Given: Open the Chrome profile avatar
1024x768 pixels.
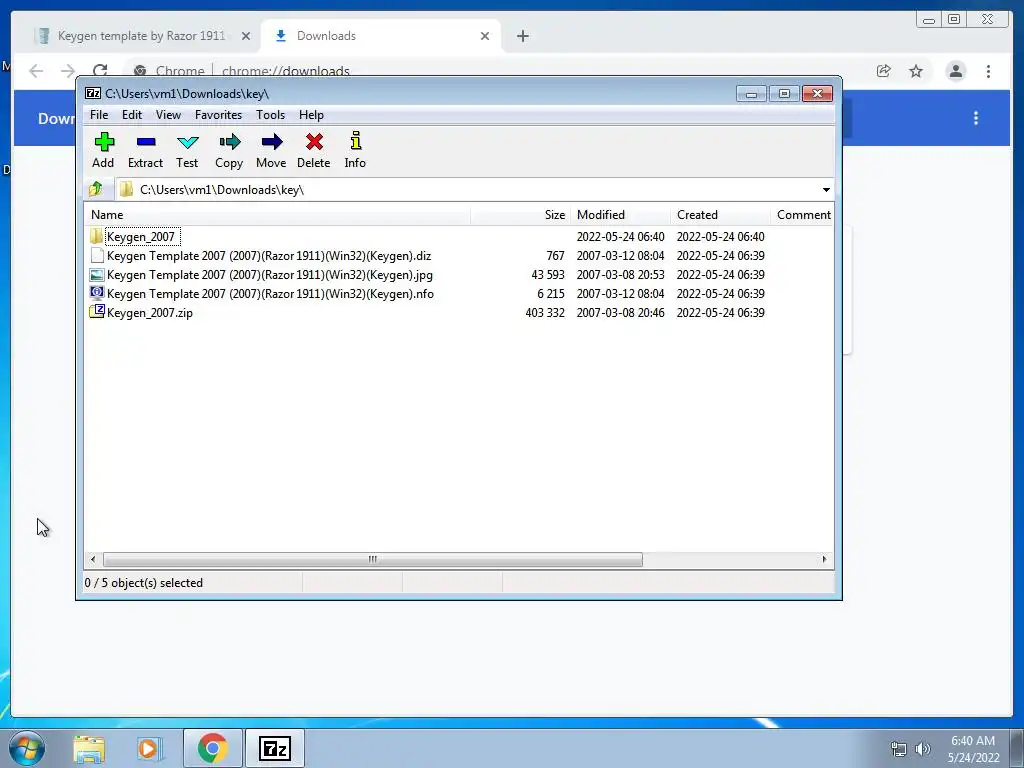Looking at the screenshot, I should point(956,71).
